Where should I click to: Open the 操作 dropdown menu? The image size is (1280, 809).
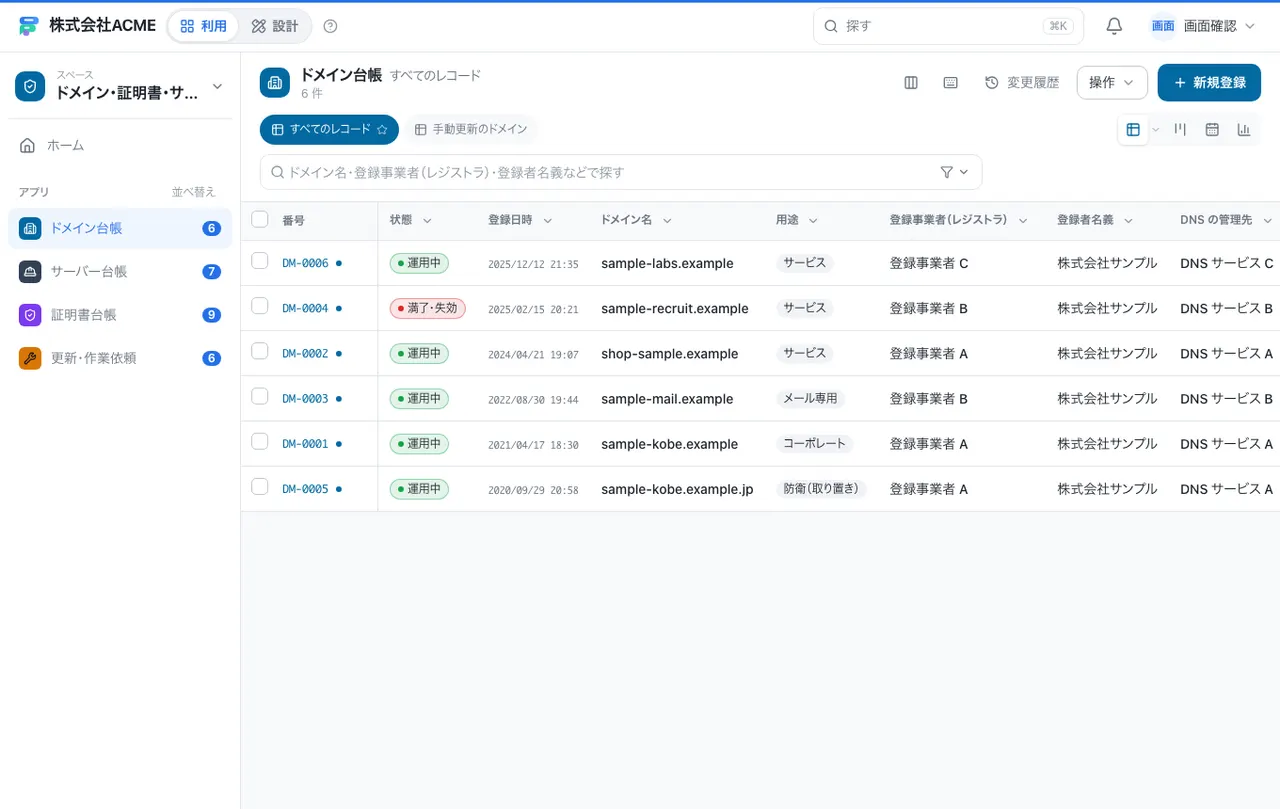1112,83
